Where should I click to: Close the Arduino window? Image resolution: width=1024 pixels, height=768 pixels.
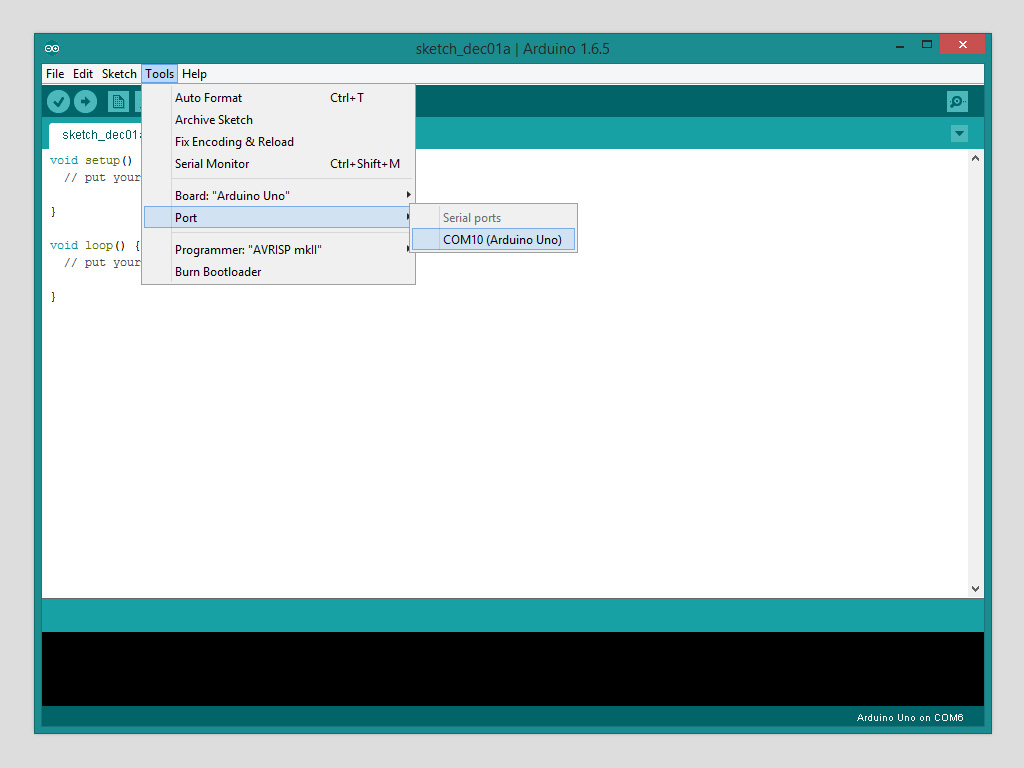pos(963,44)
